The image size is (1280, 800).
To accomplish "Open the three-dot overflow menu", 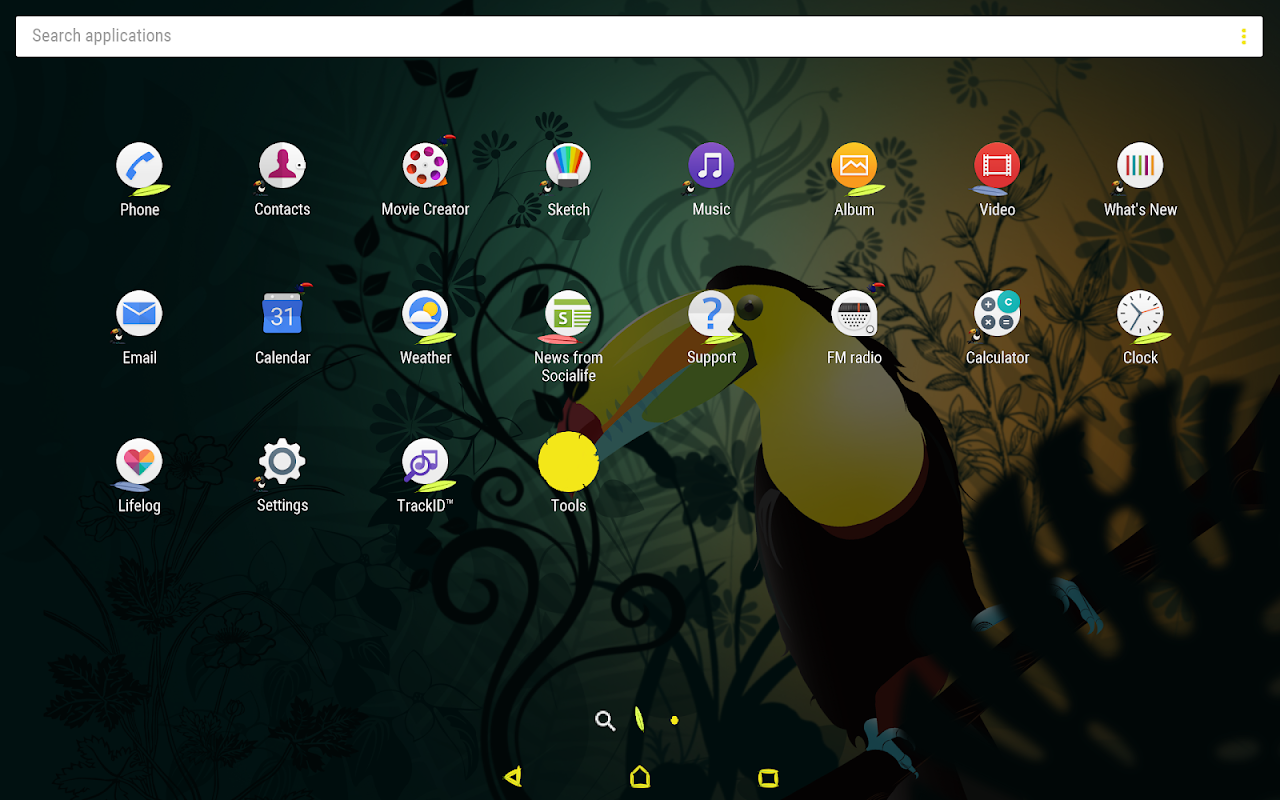I will coord(1243,36).
